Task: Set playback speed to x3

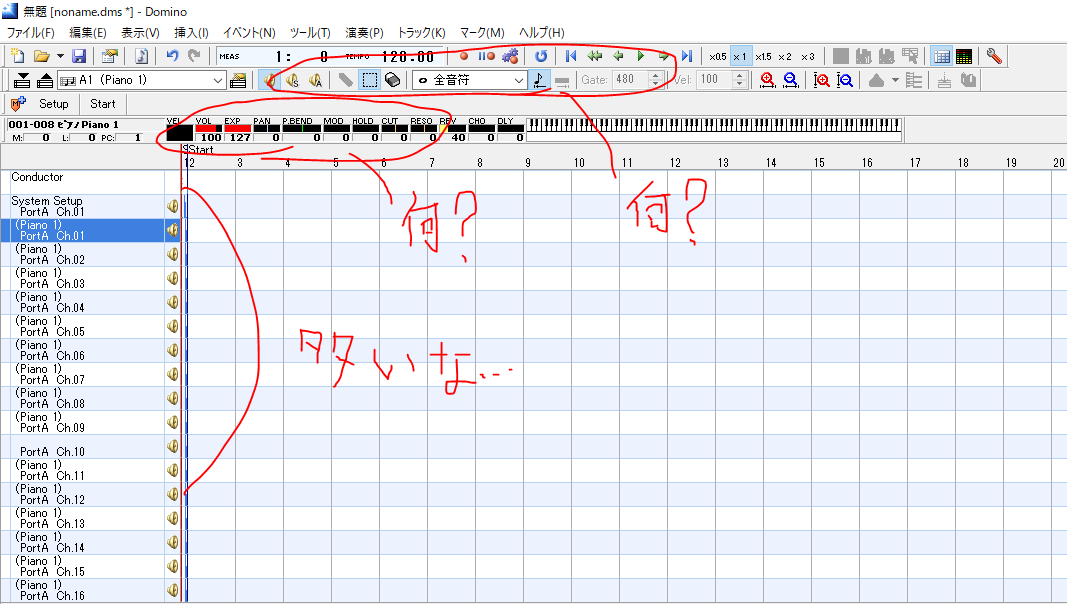Action: (808, 56)
